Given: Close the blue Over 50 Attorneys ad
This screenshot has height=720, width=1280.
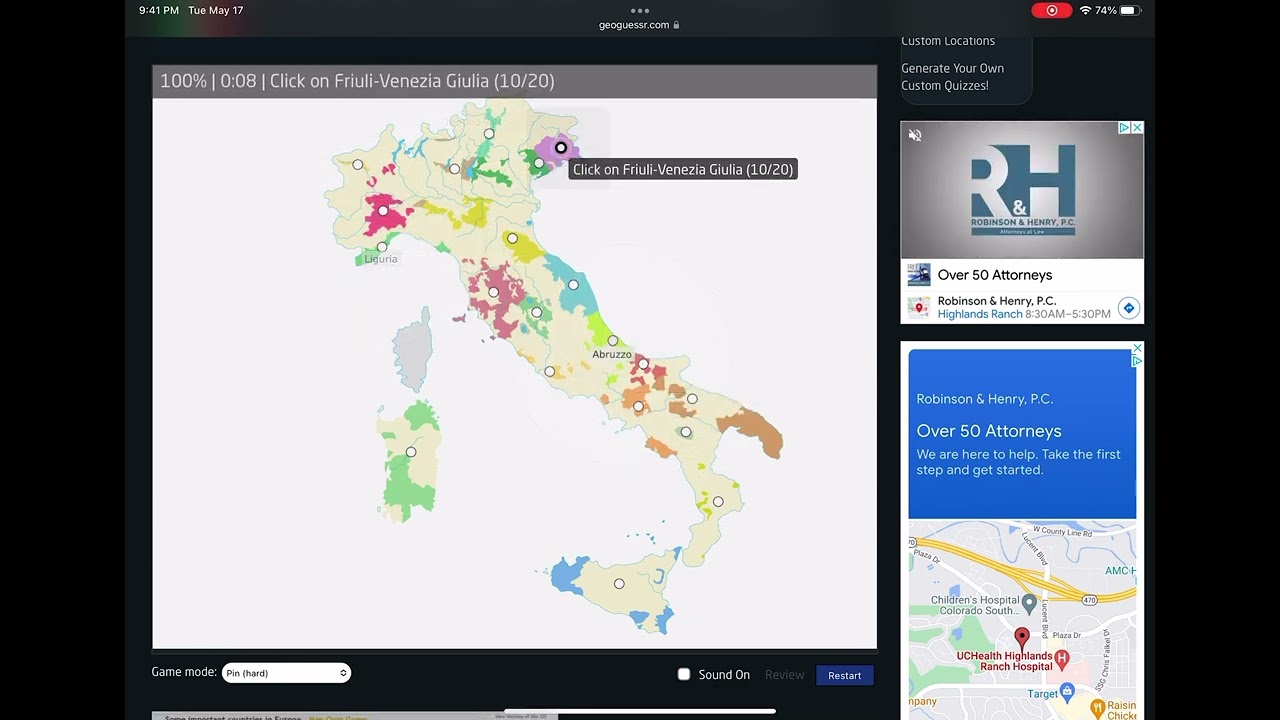Looking at the screenshot, I should [x=1137, y=348].
